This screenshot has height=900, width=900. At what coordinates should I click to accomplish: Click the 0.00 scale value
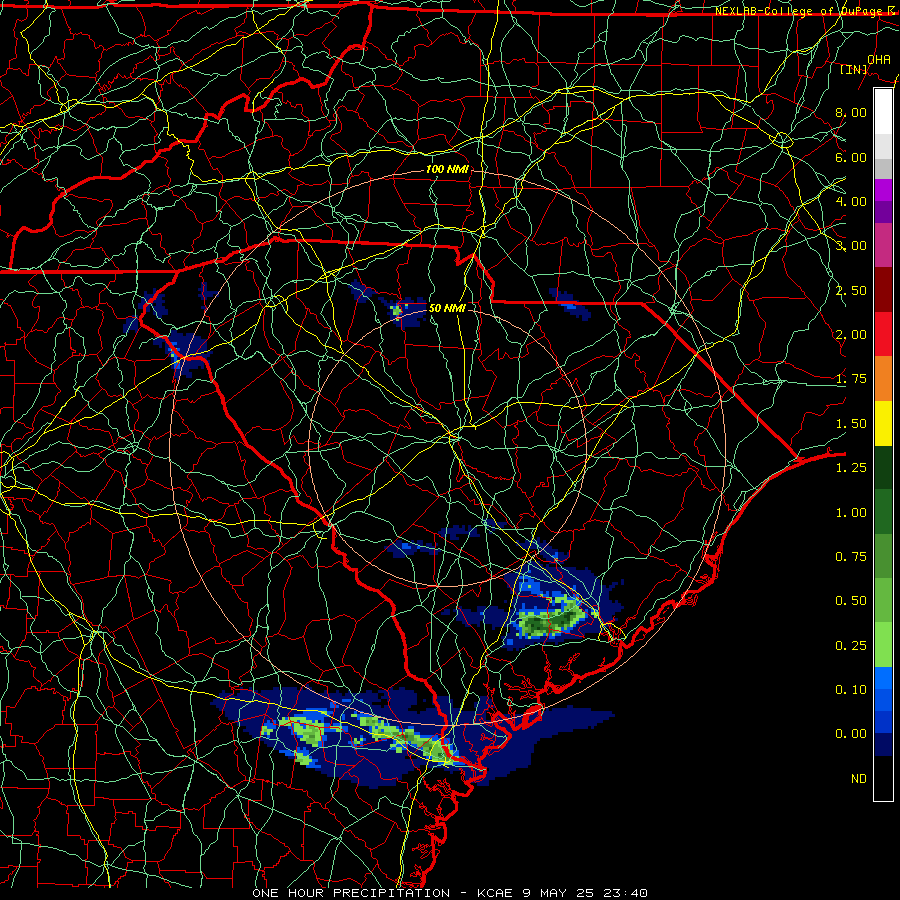[x=851, y=734]
